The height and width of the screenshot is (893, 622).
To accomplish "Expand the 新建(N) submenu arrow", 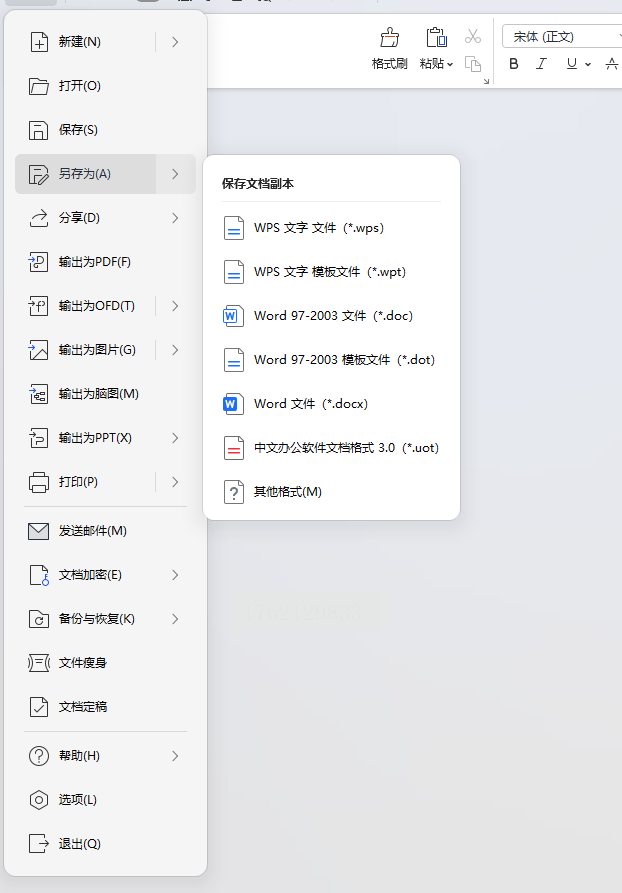I will (x=175, y=42).
